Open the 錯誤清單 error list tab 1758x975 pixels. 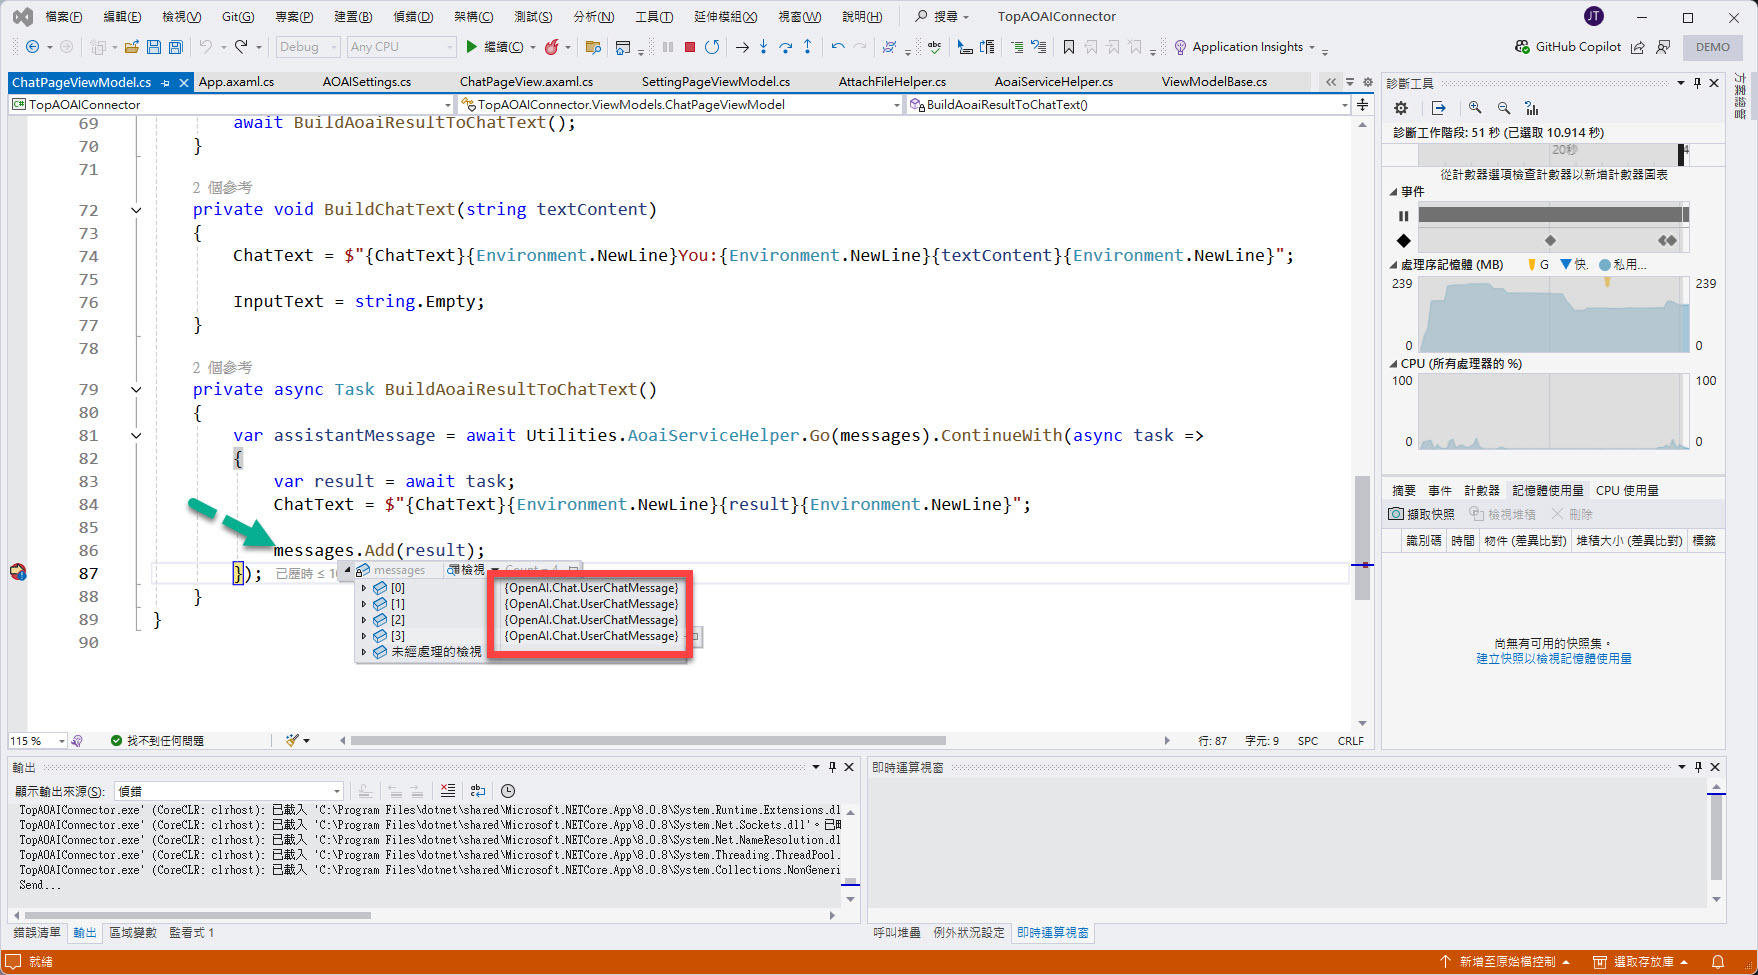click(x=37, y=932)
